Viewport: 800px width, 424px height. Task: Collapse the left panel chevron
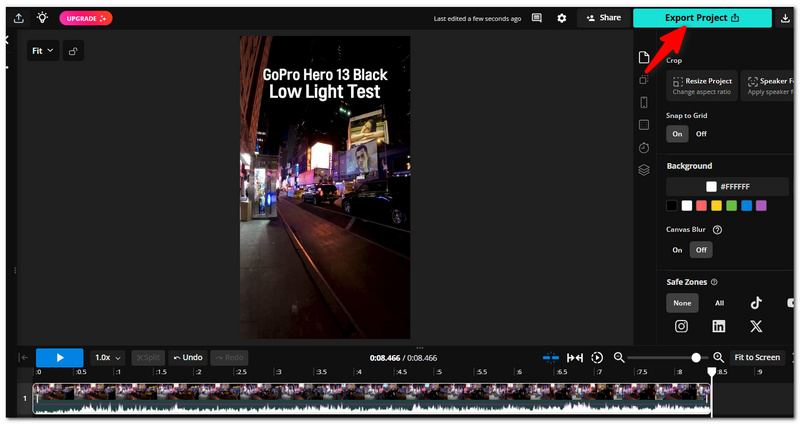7,40
